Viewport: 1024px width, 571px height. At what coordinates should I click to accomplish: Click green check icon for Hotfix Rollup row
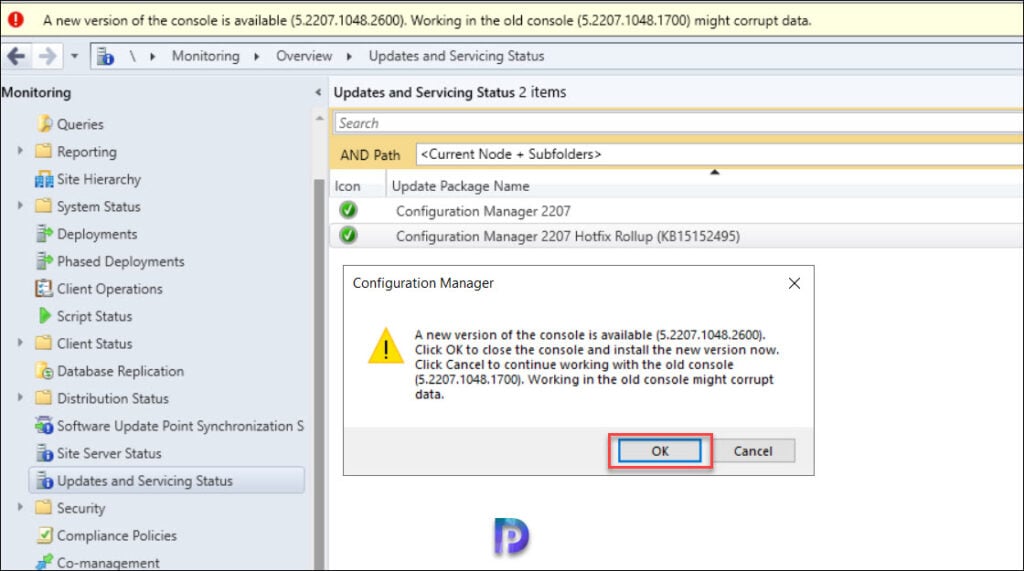(348, 235)
